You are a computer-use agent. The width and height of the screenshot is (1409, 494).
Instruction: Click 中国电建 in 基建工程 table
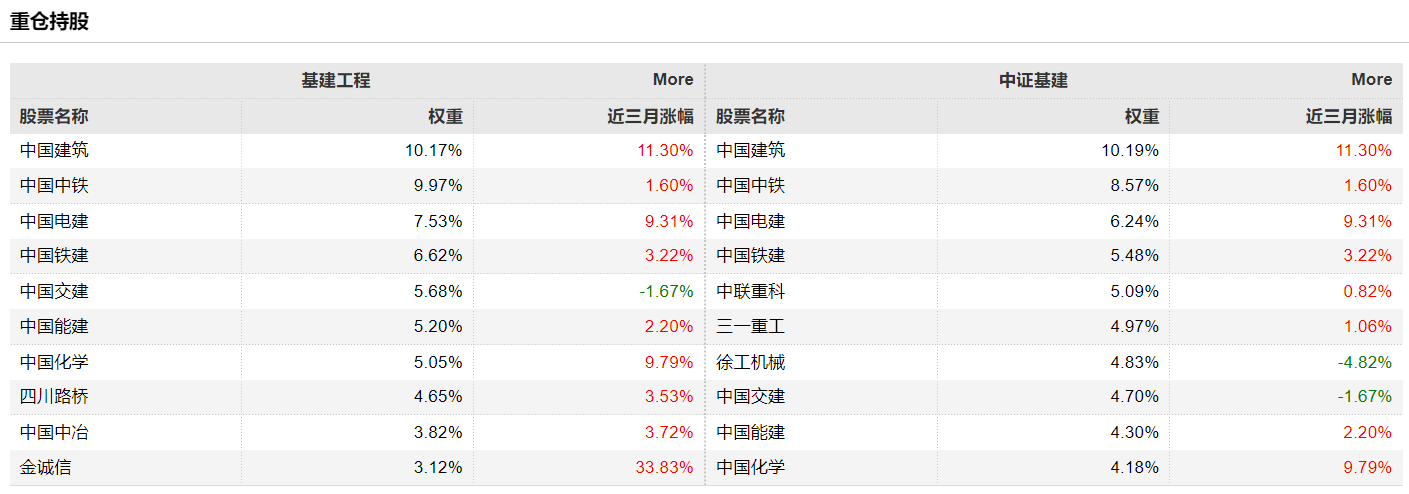click(x=54, y=221)
